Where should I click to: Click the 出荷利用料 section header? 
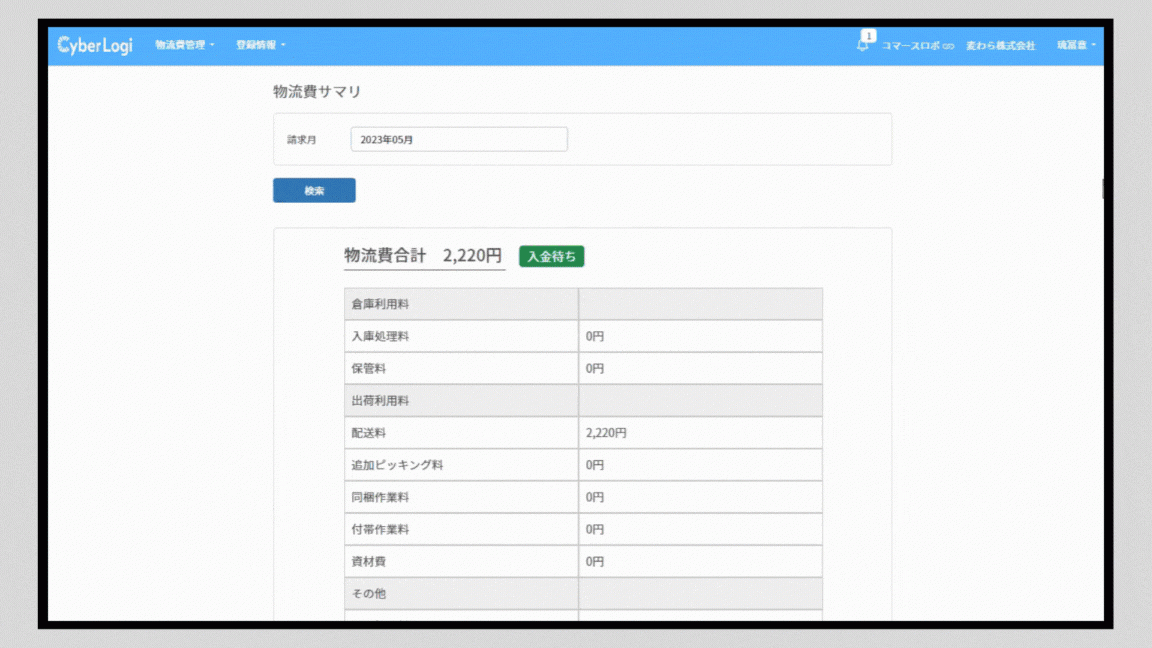(x=381, y=400)
